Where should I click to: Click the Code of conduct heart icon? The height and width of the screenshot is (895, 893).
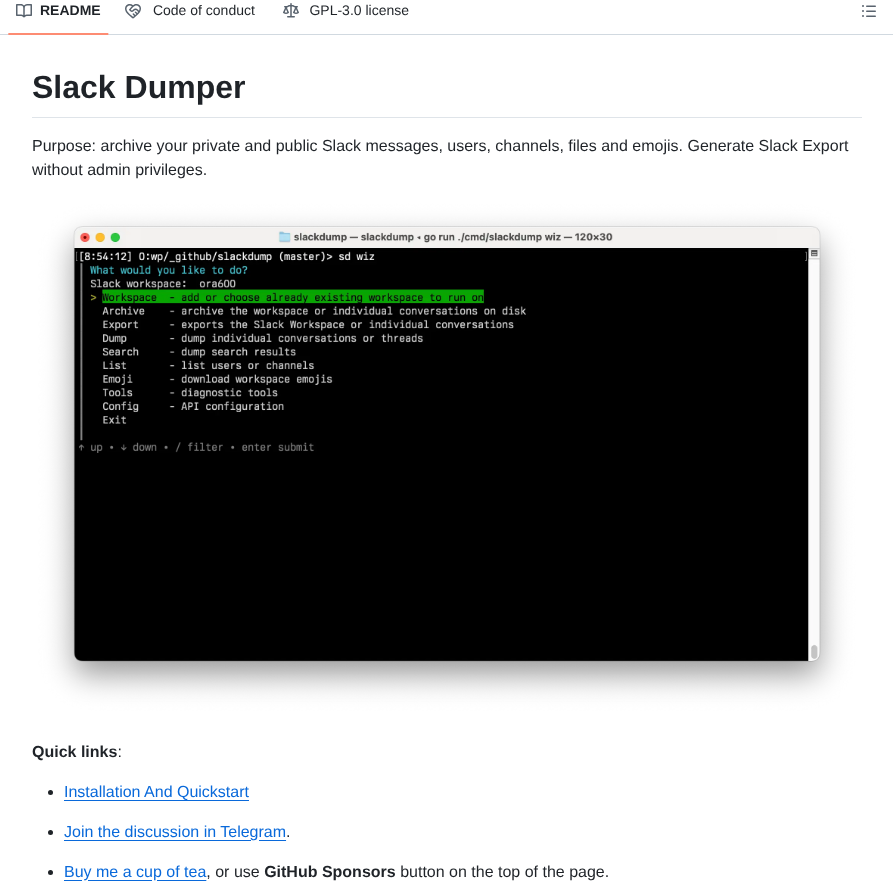click(133, 11)
